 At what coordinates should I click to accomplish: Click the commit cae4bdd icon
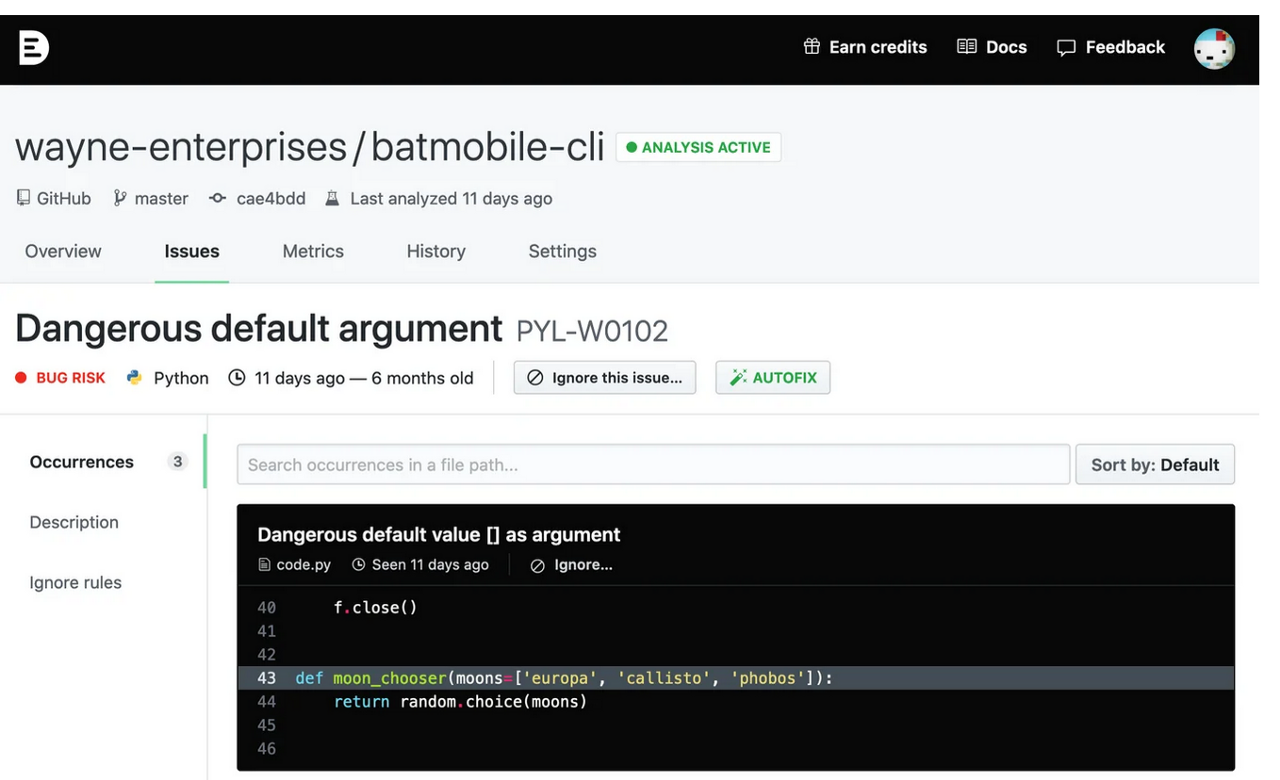coord(217,198)
